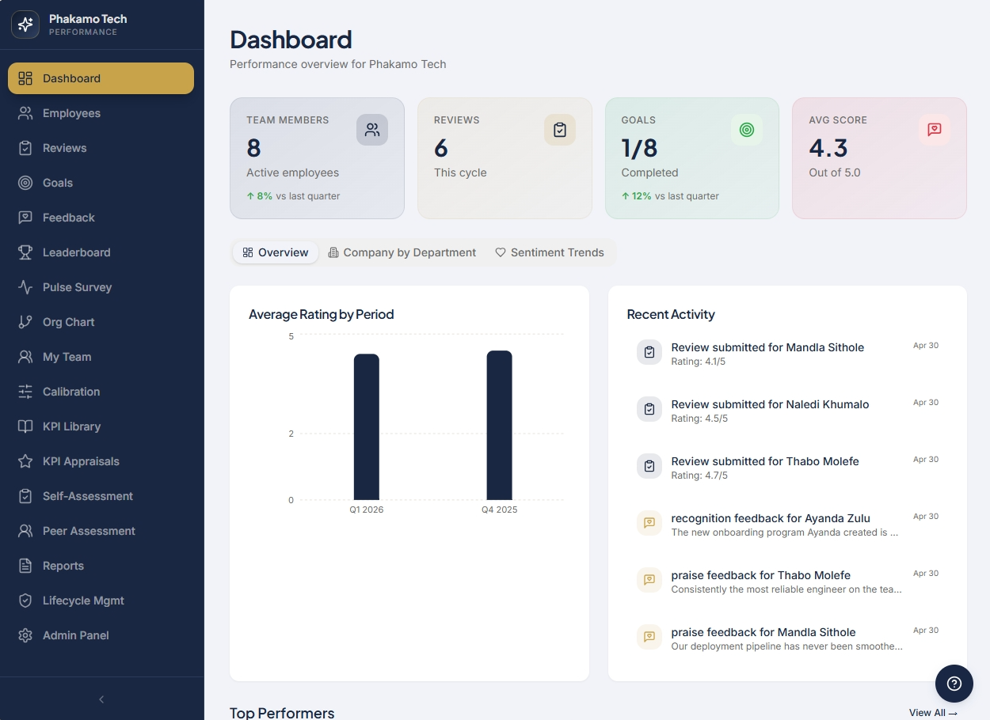Click 'Rating: 4.7/5' under Thabo Molefe
Screen dimensions: 990x720
pos(699,476)
